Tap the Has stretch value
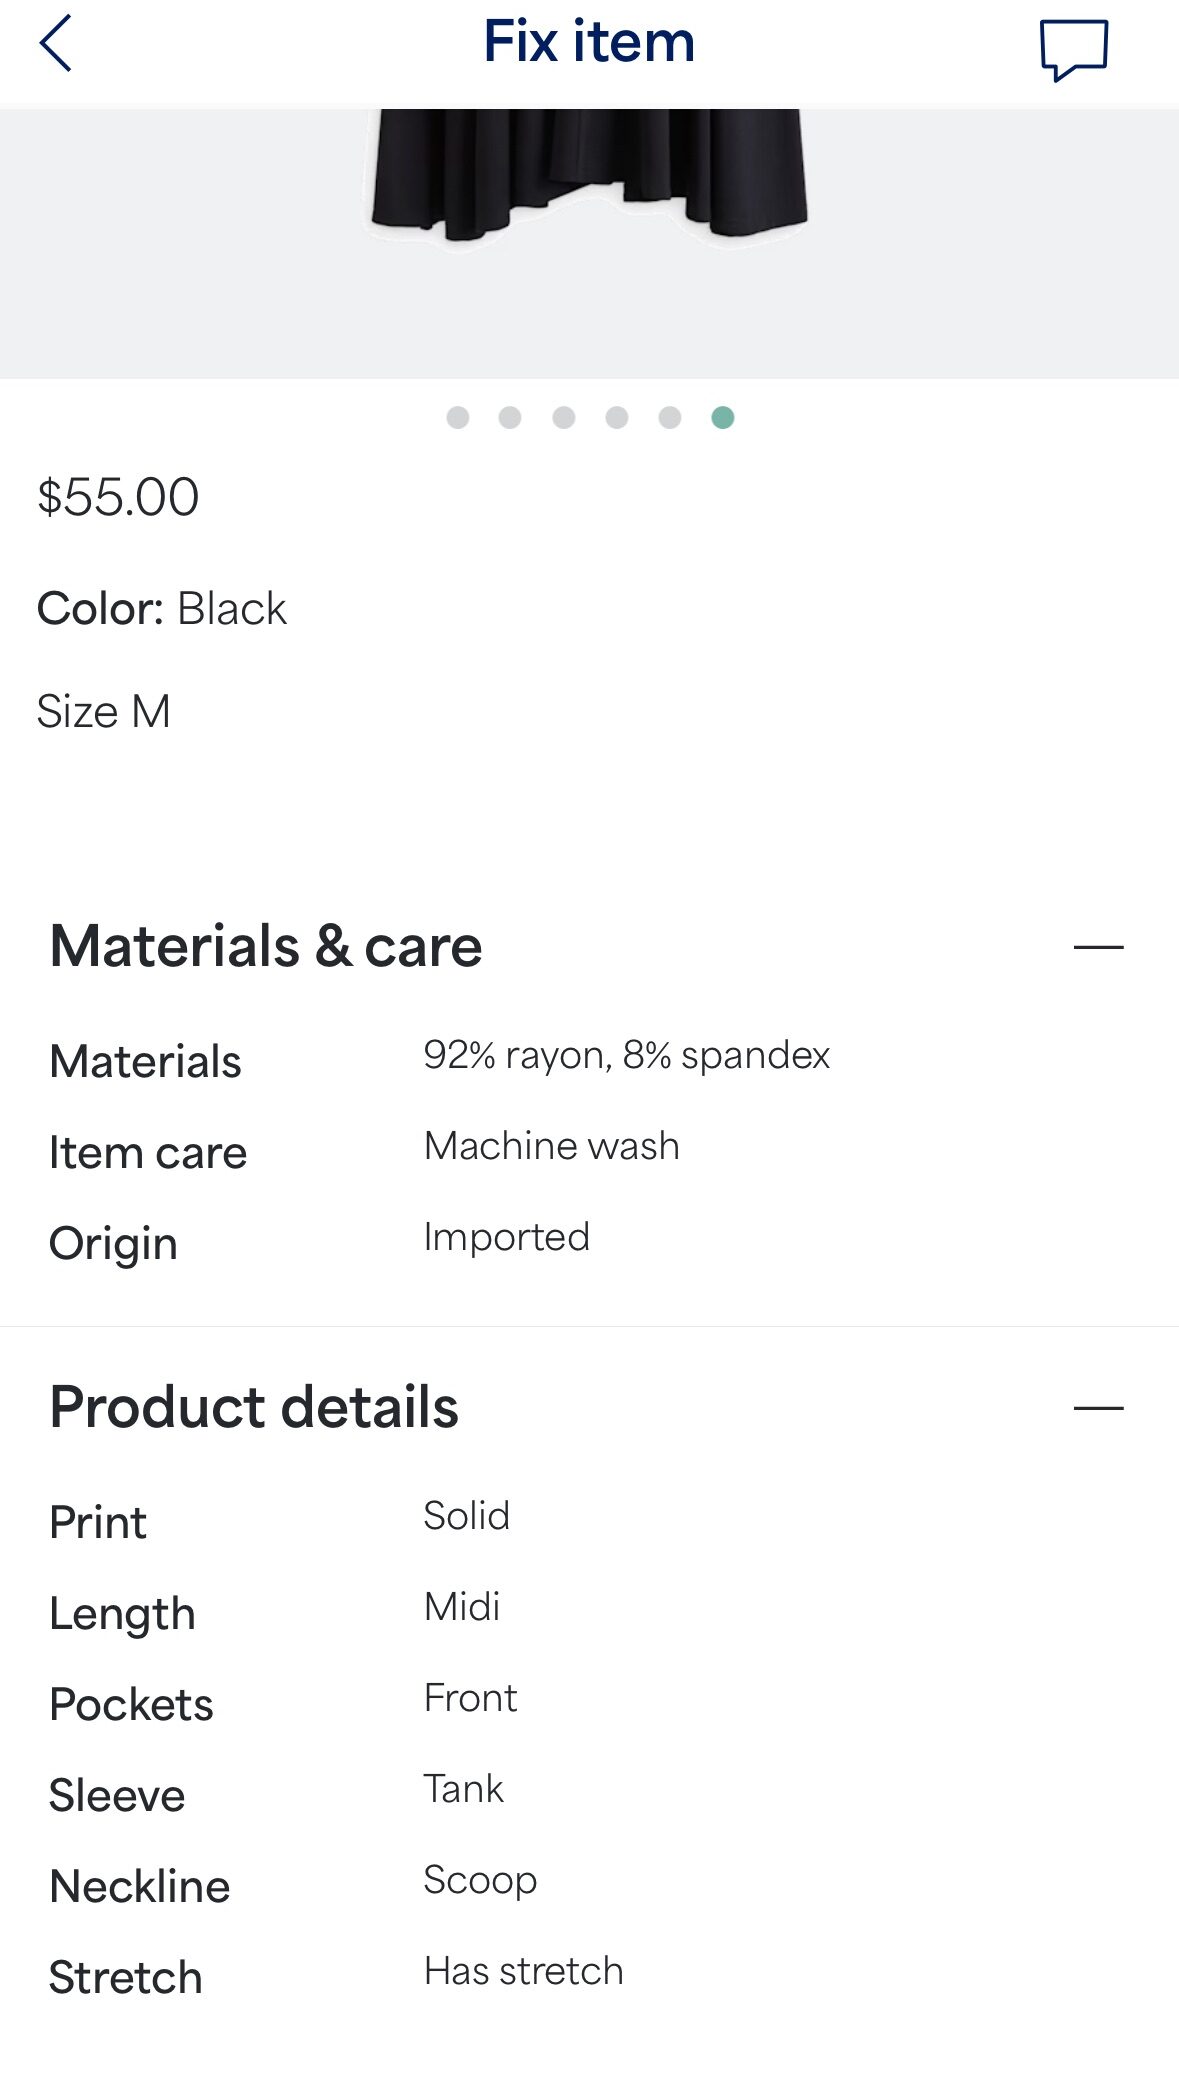Viewport: 1179px width, 2096px height. click(x=523, y=1971)
